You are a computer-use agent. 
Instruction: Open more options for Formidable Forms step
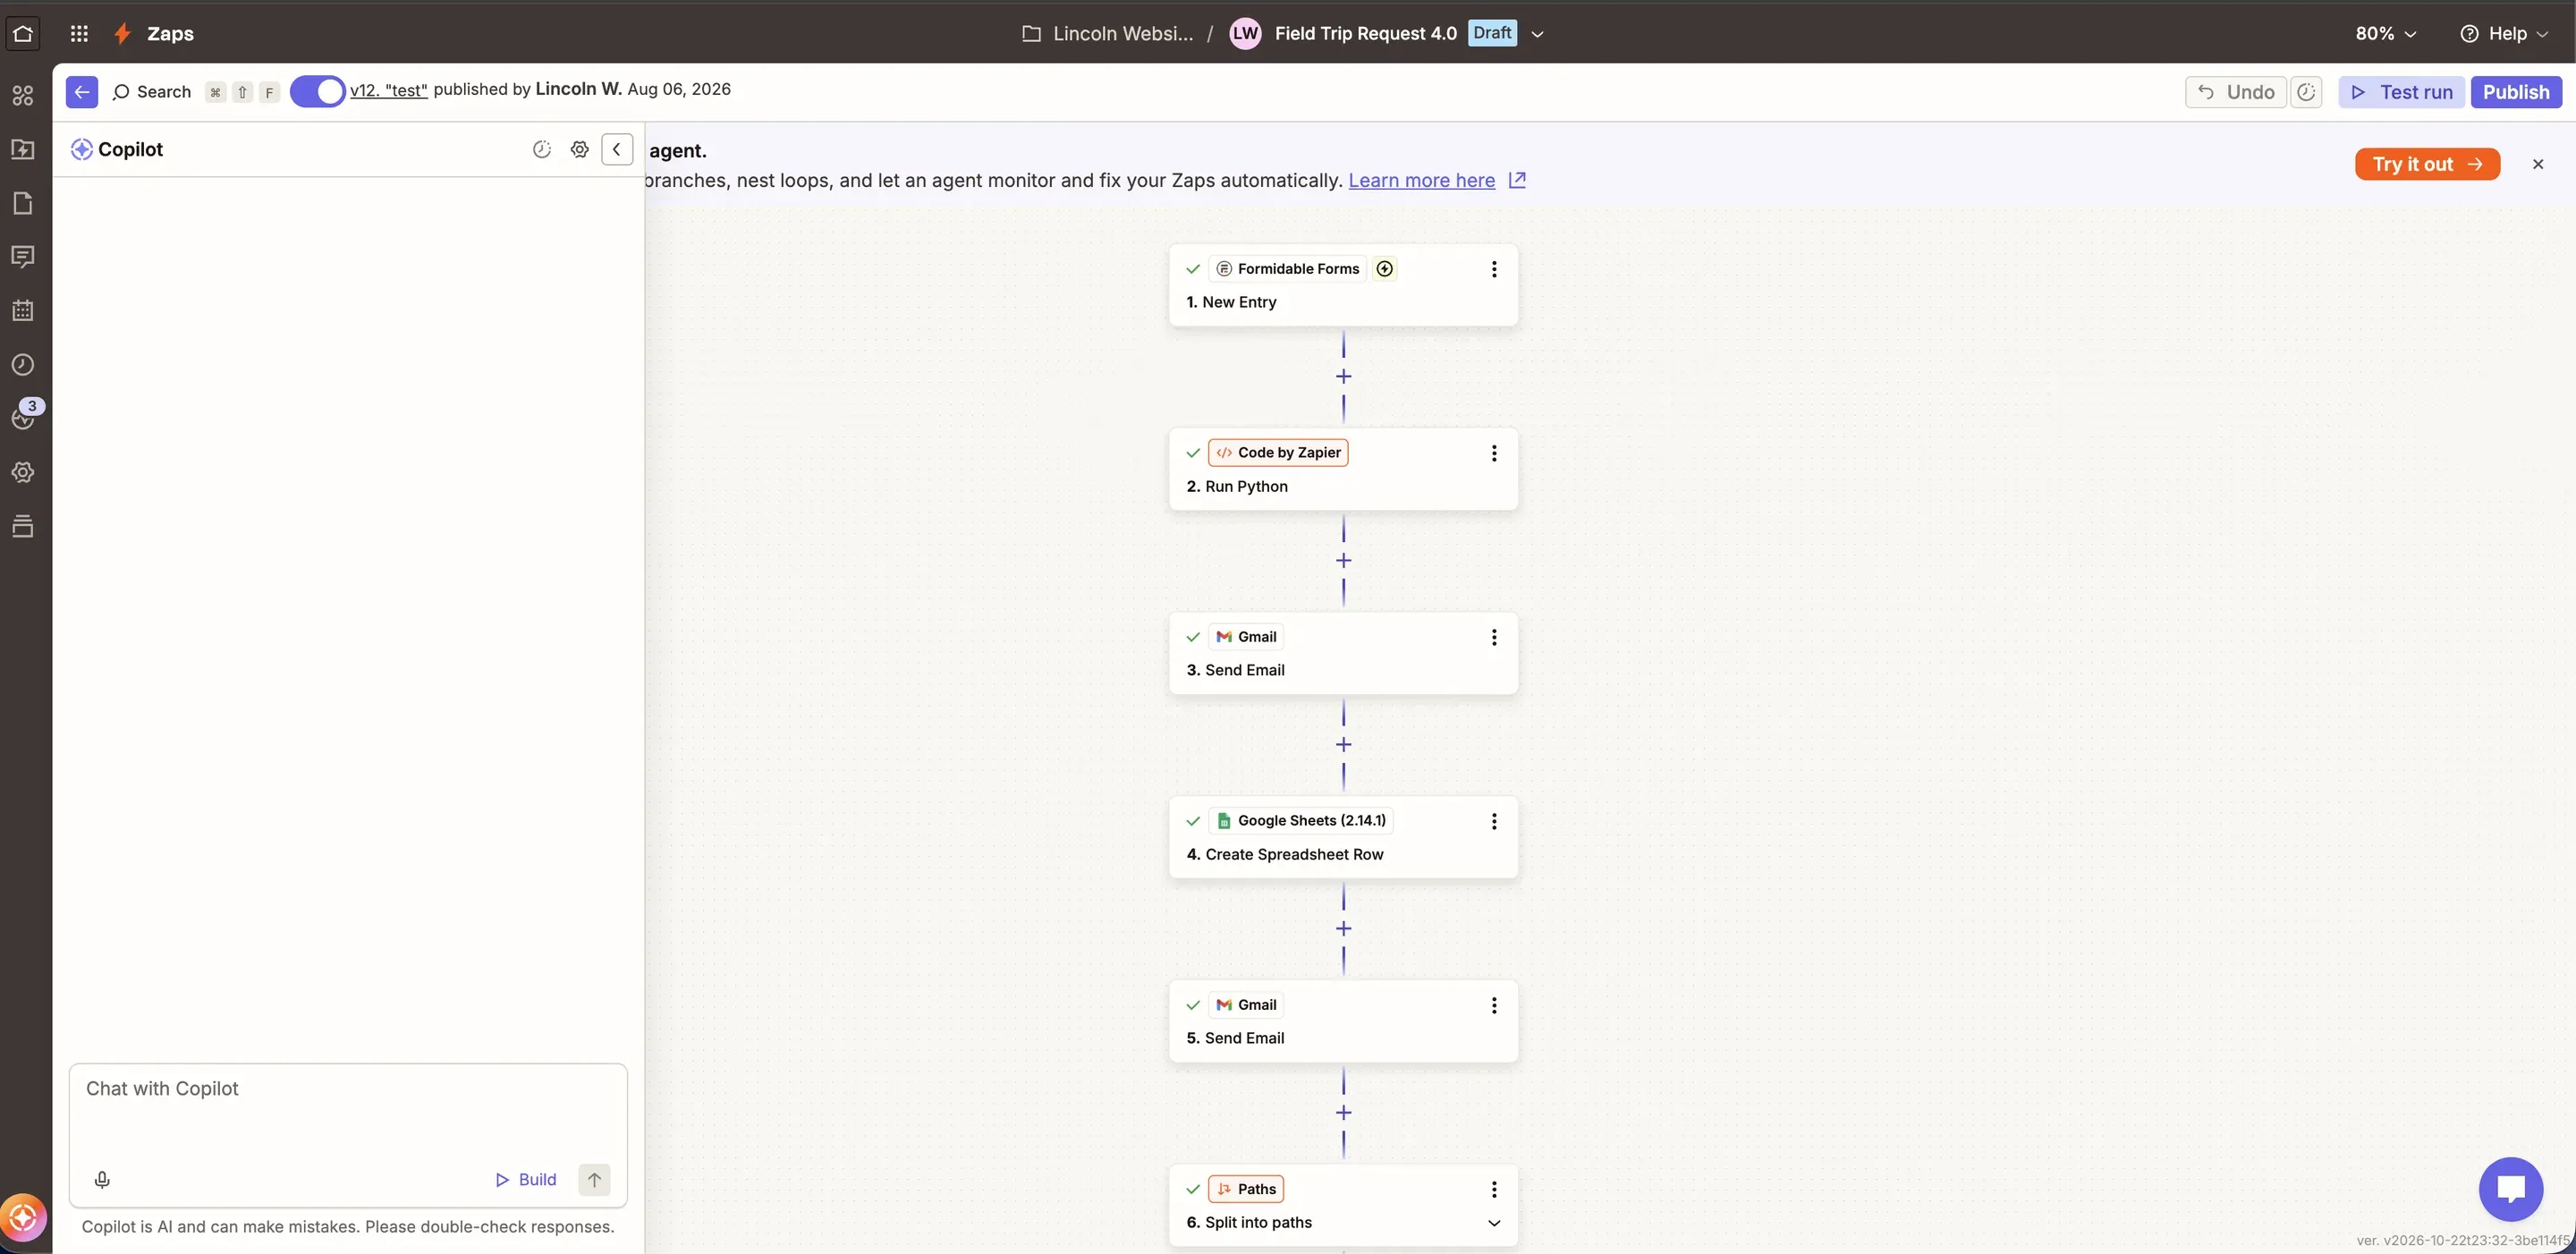[1494, 269]
